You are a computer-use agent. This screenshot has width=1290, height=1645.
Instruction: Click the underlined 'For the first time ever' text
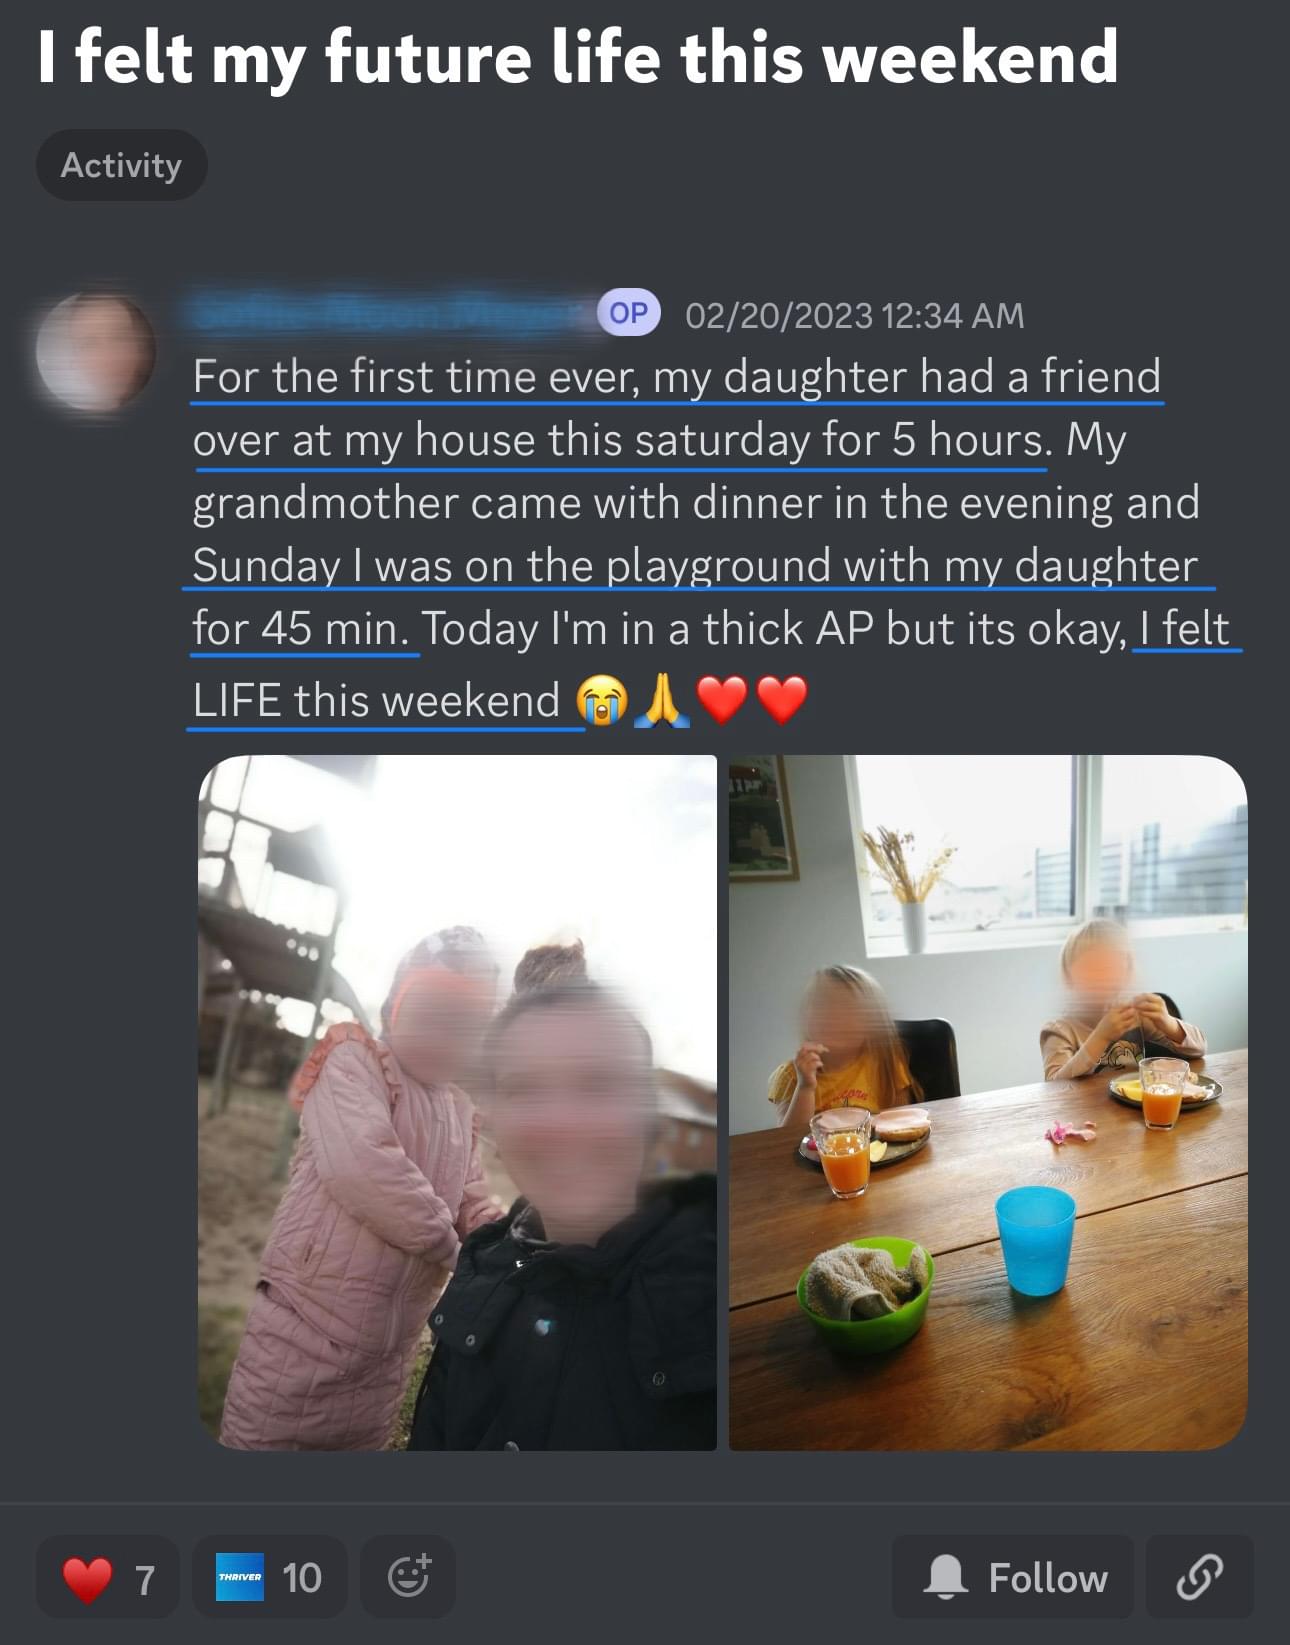click(x=414, y=377)
